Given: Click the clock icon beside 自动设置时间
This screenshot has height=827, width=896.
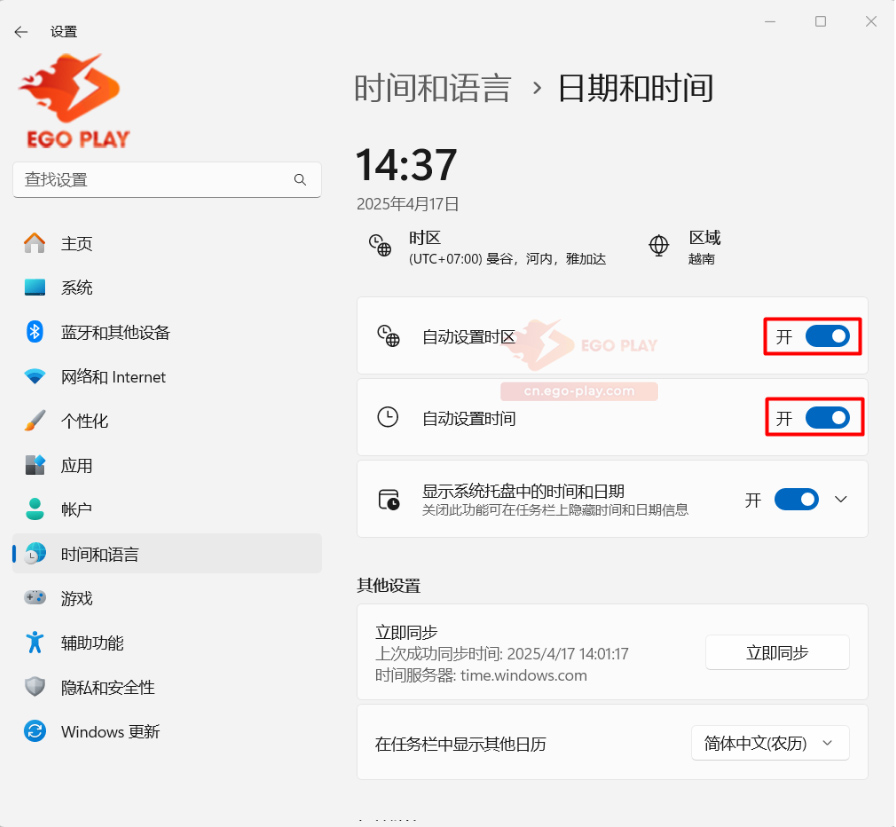Looking at the screenshot, I should coord(388,417).
